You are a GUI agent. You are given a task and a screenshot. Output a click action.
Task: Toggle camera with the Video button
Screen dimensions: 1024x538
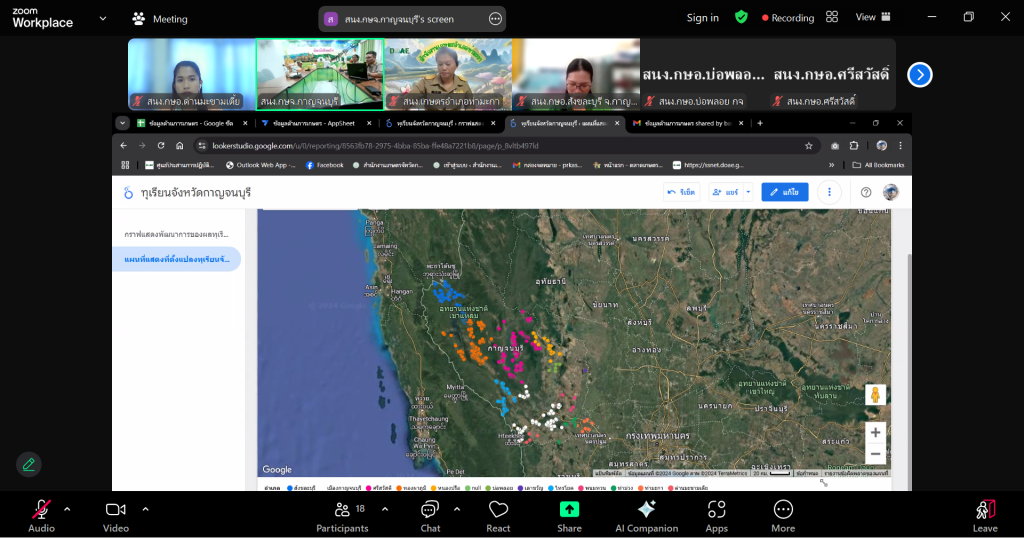[x=116, y=514]
